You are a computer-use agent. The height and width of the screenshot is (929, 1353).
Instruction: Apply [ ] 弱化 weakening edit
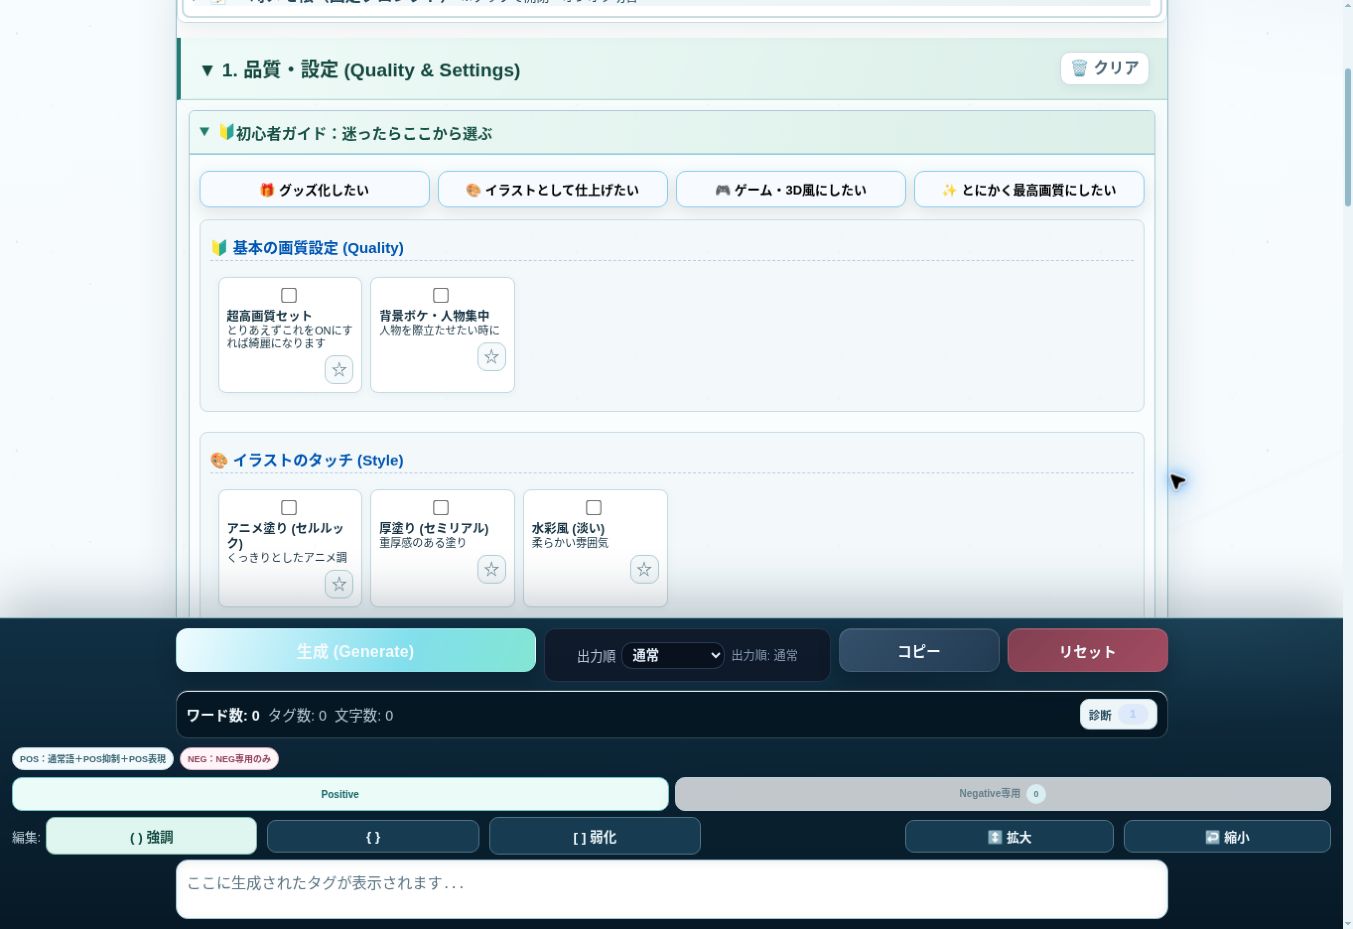point(595,836)
